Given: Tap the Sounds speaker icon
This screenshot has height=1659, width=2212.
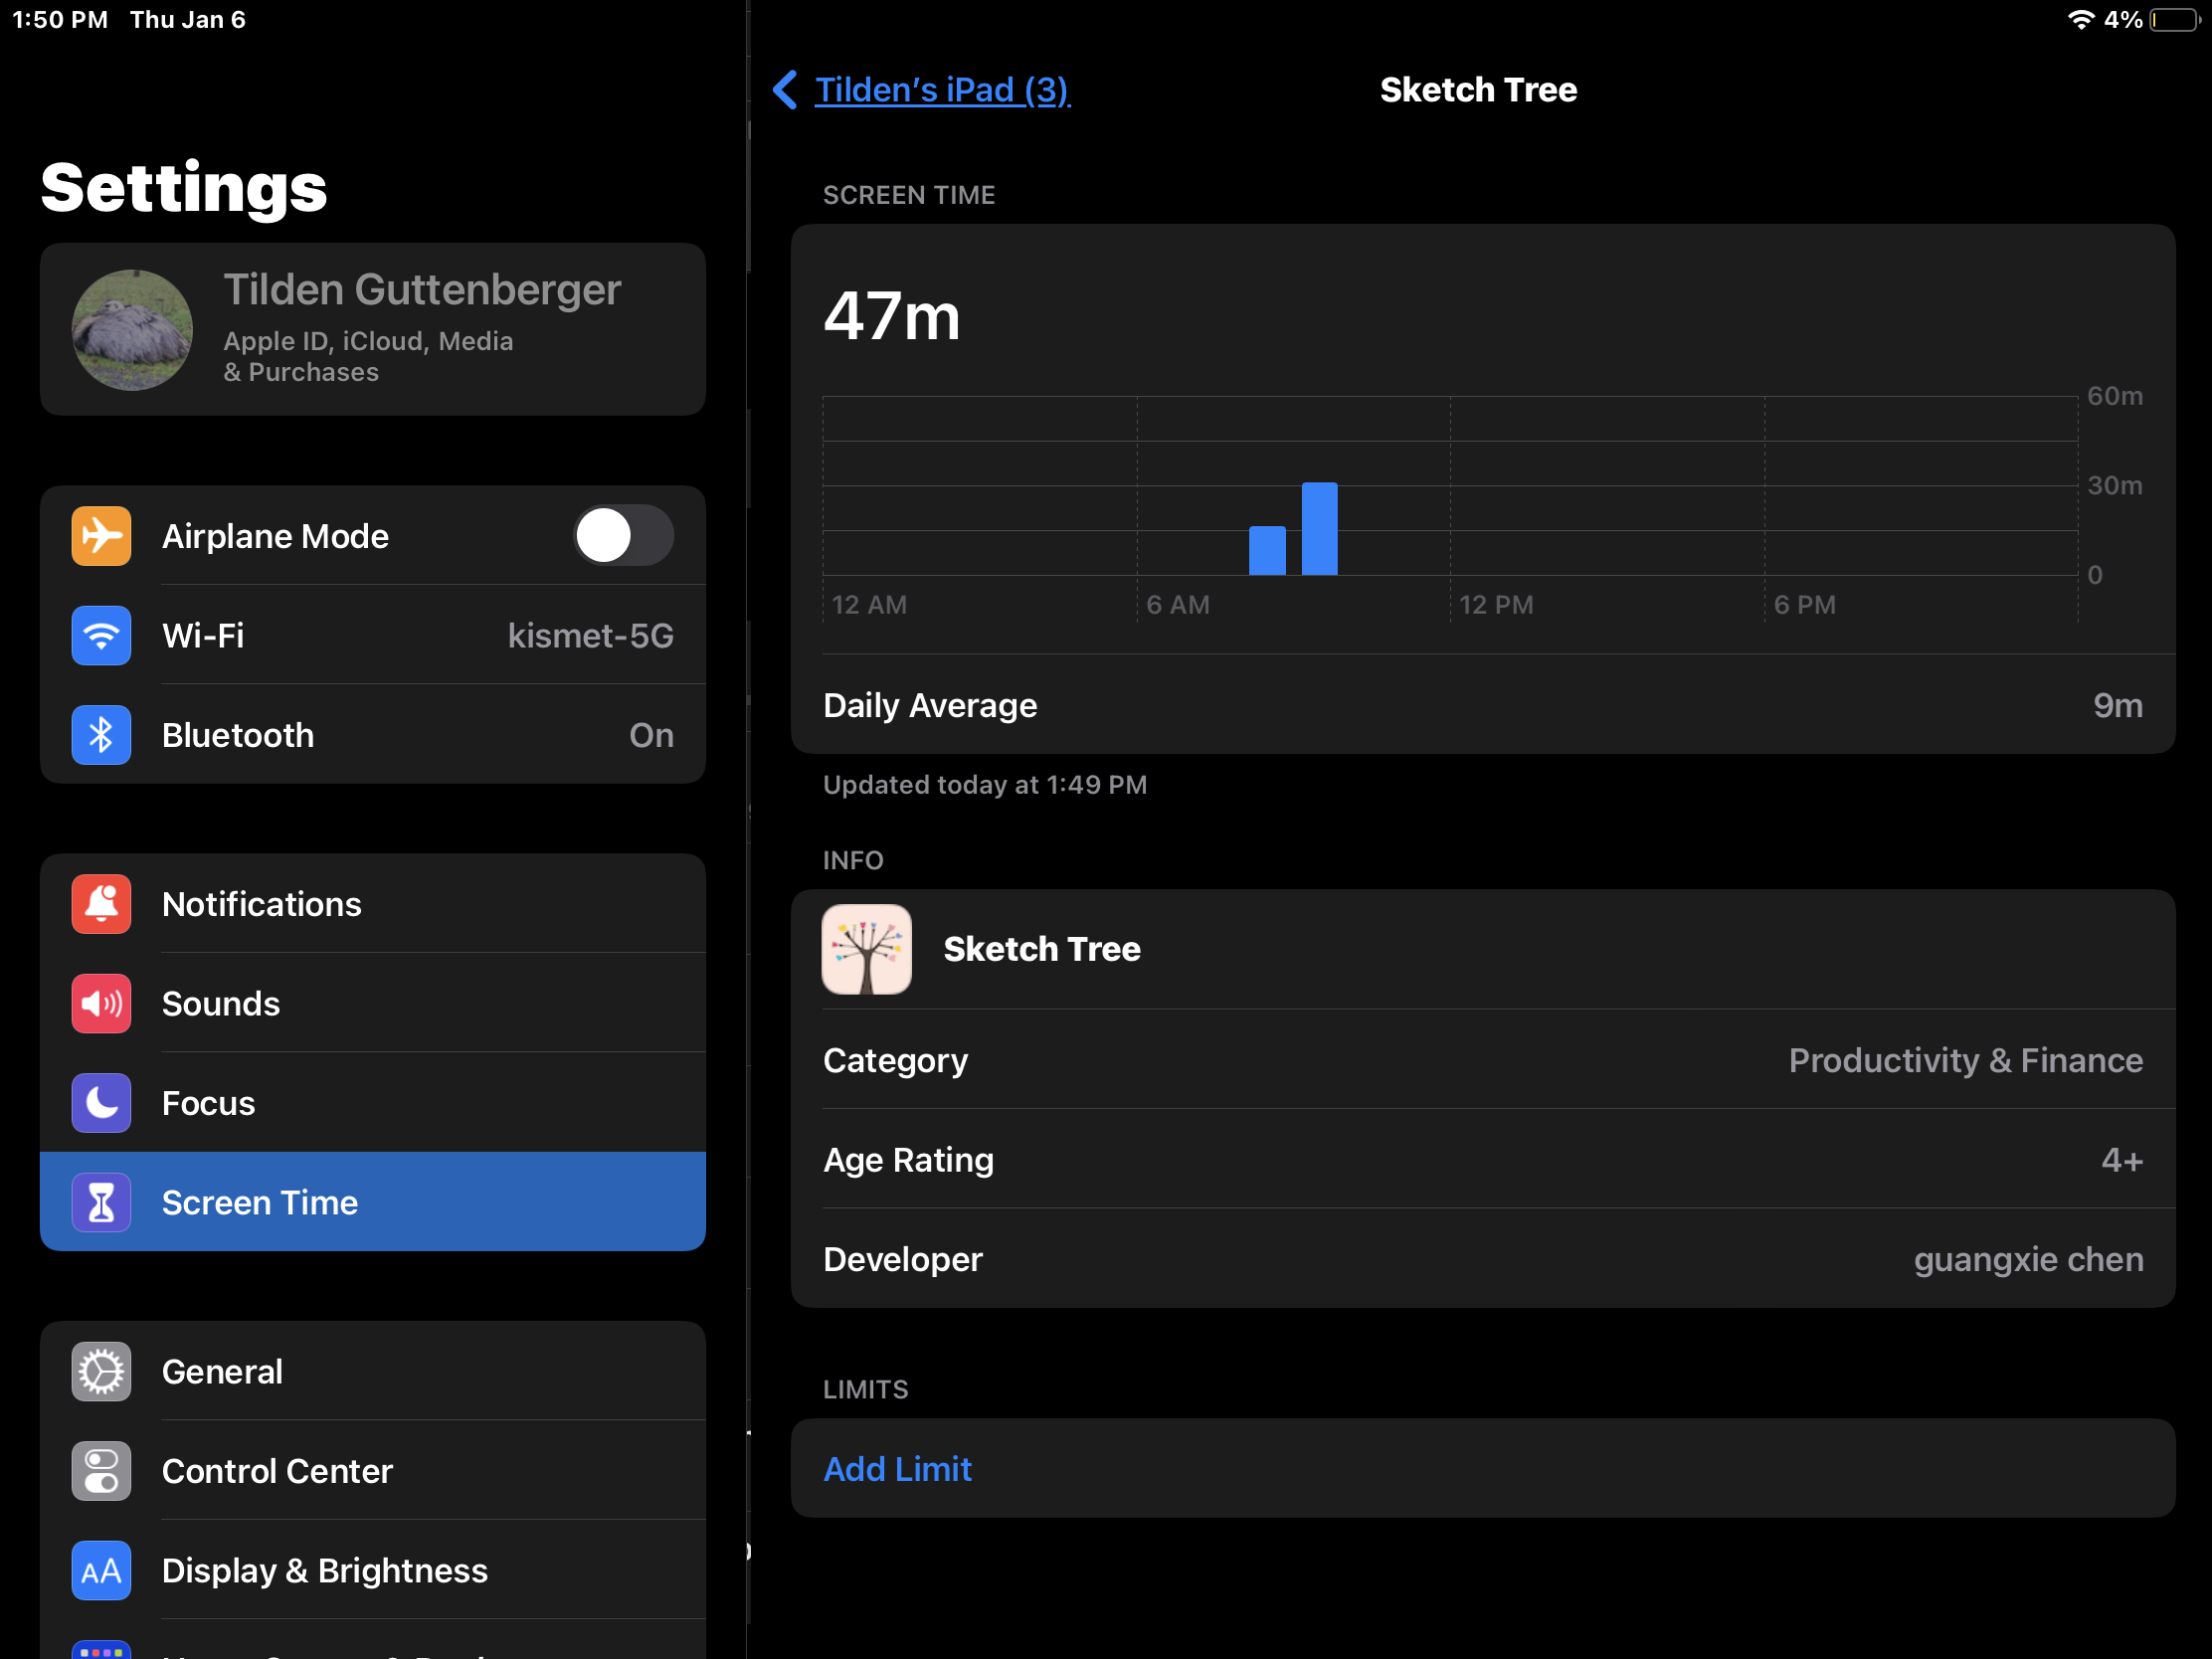Looking at the screenshot, I should [101, 1003].
